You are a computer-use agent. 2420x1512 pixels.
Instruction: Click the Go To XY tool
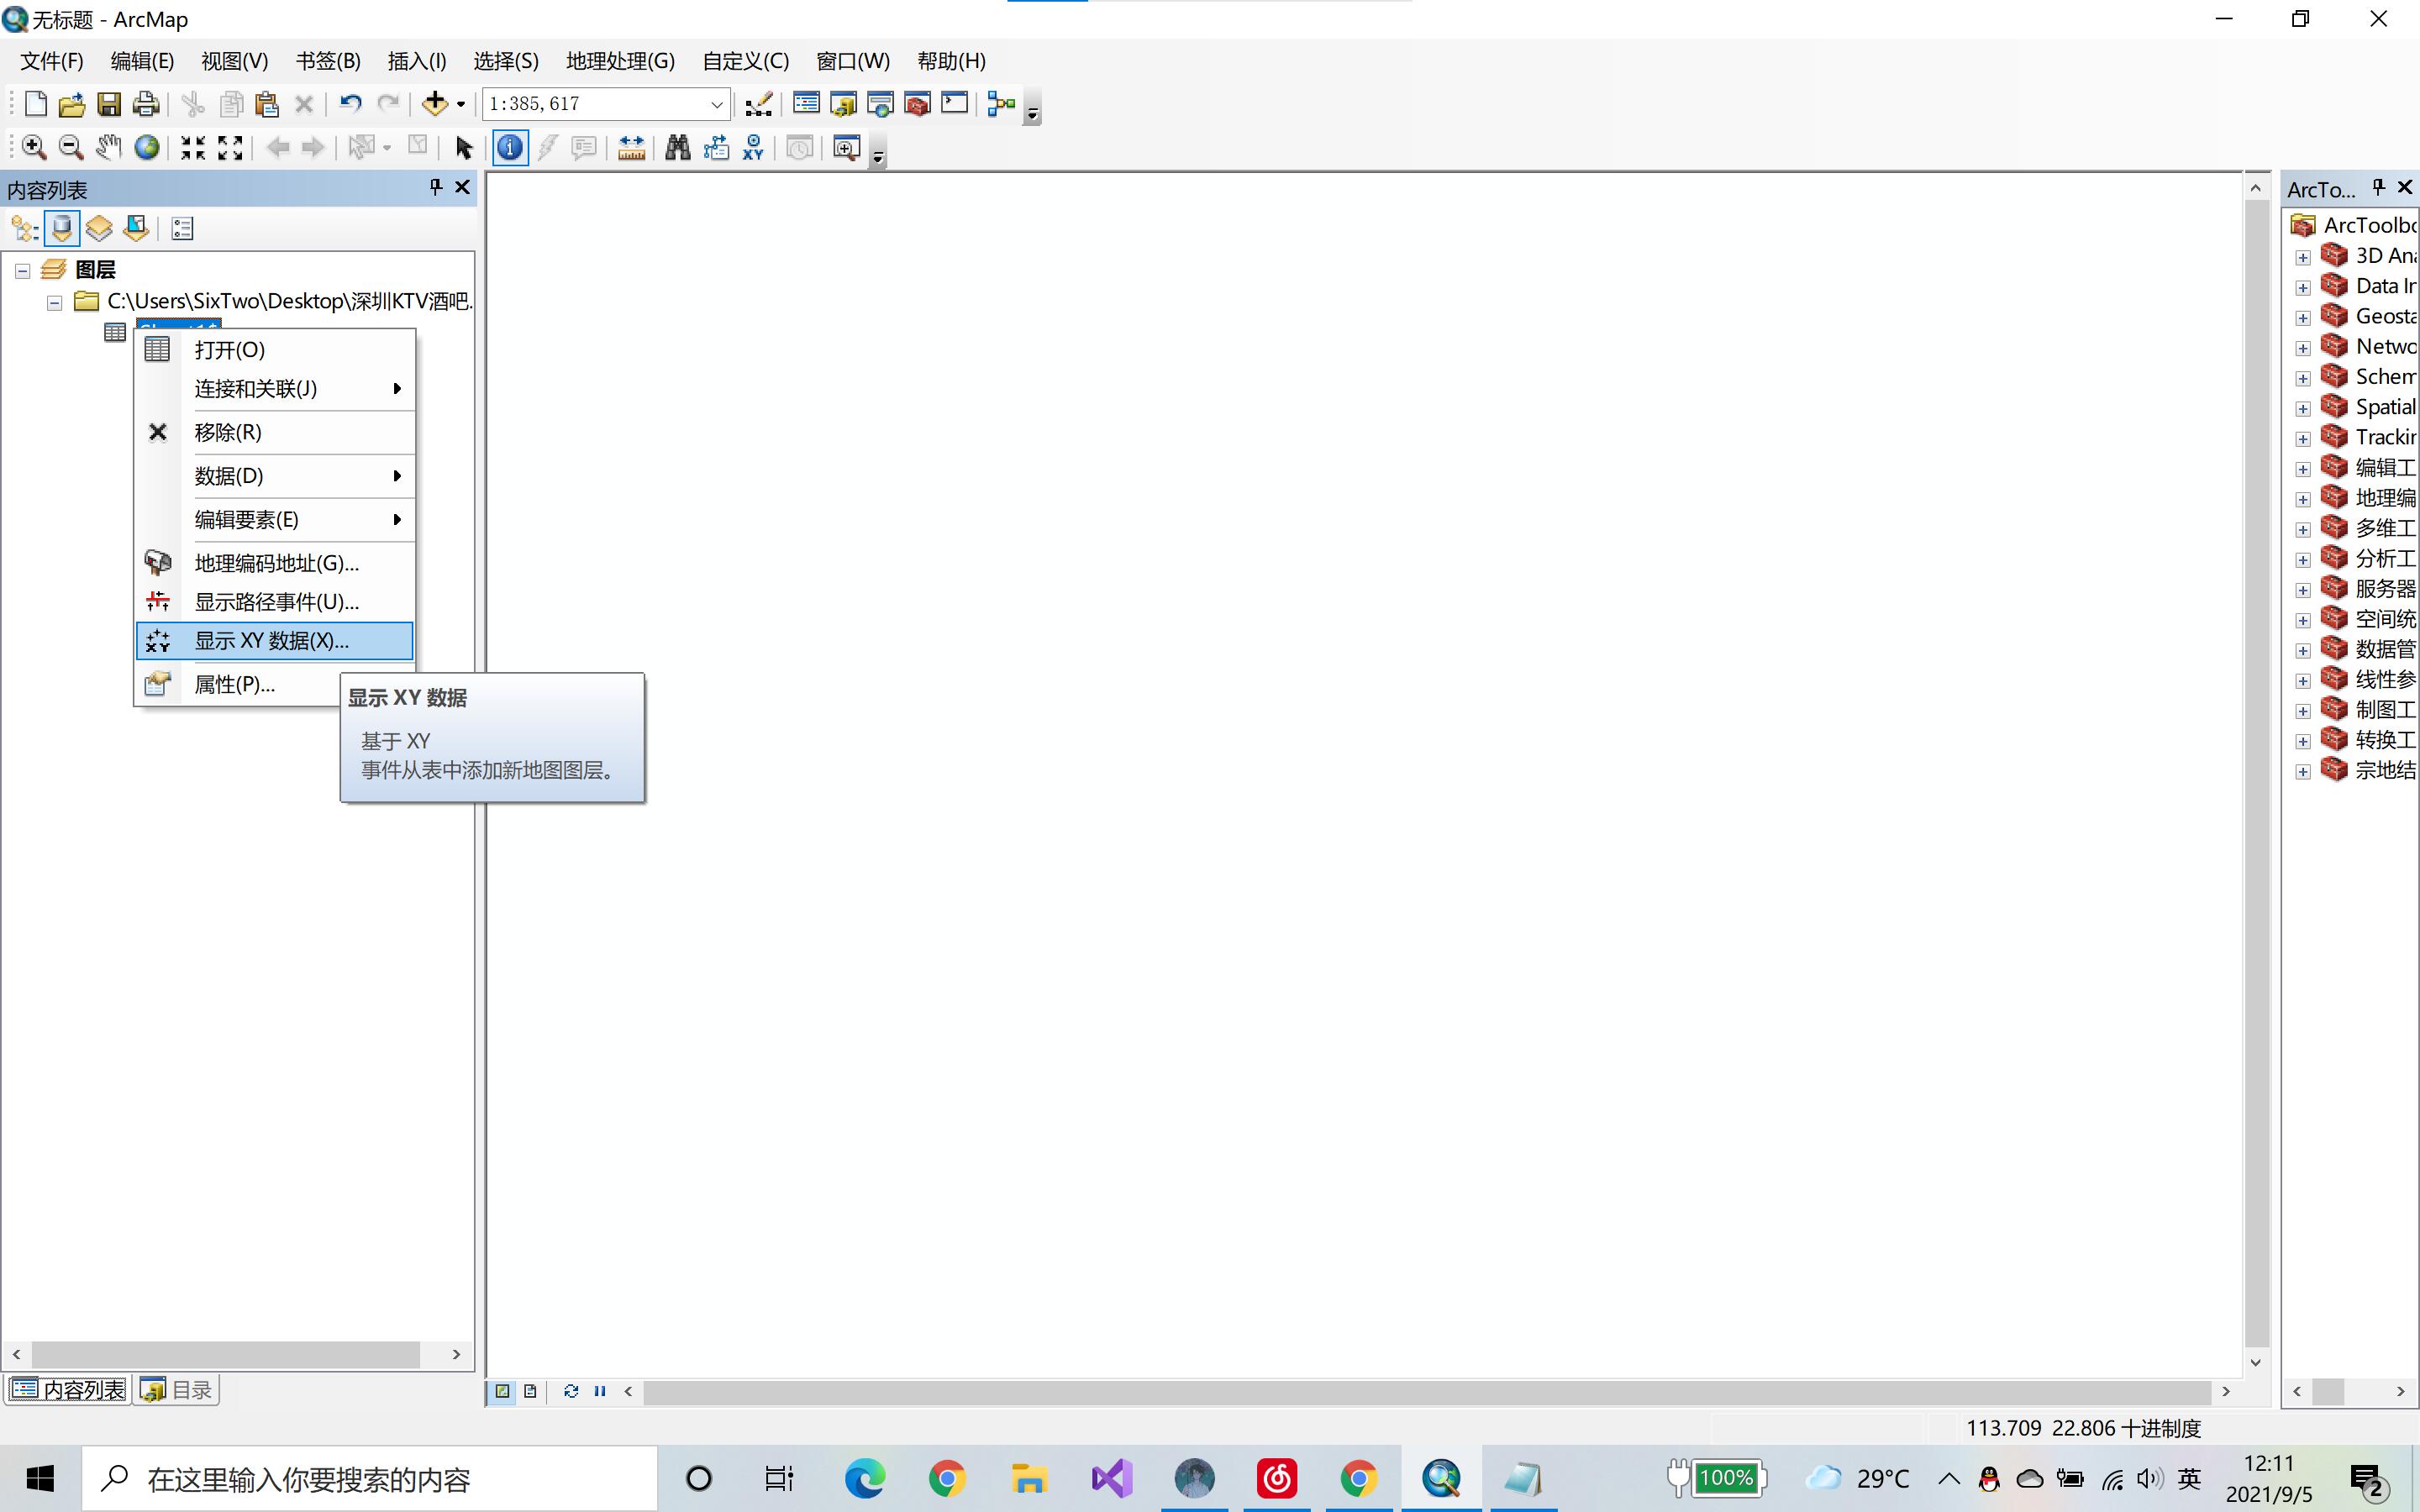[x=753, y=148]
